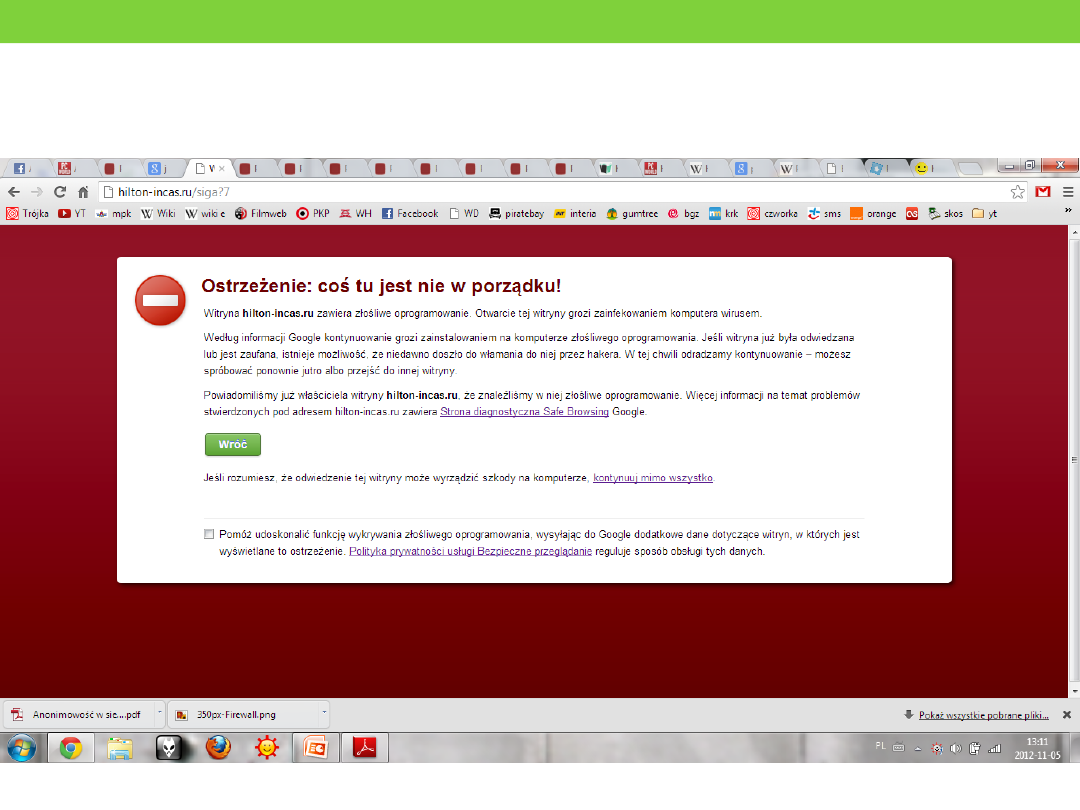Click the address bar with hilton-incas.ru
Screen dimensions: 1080x810
[x=550, y=192]
